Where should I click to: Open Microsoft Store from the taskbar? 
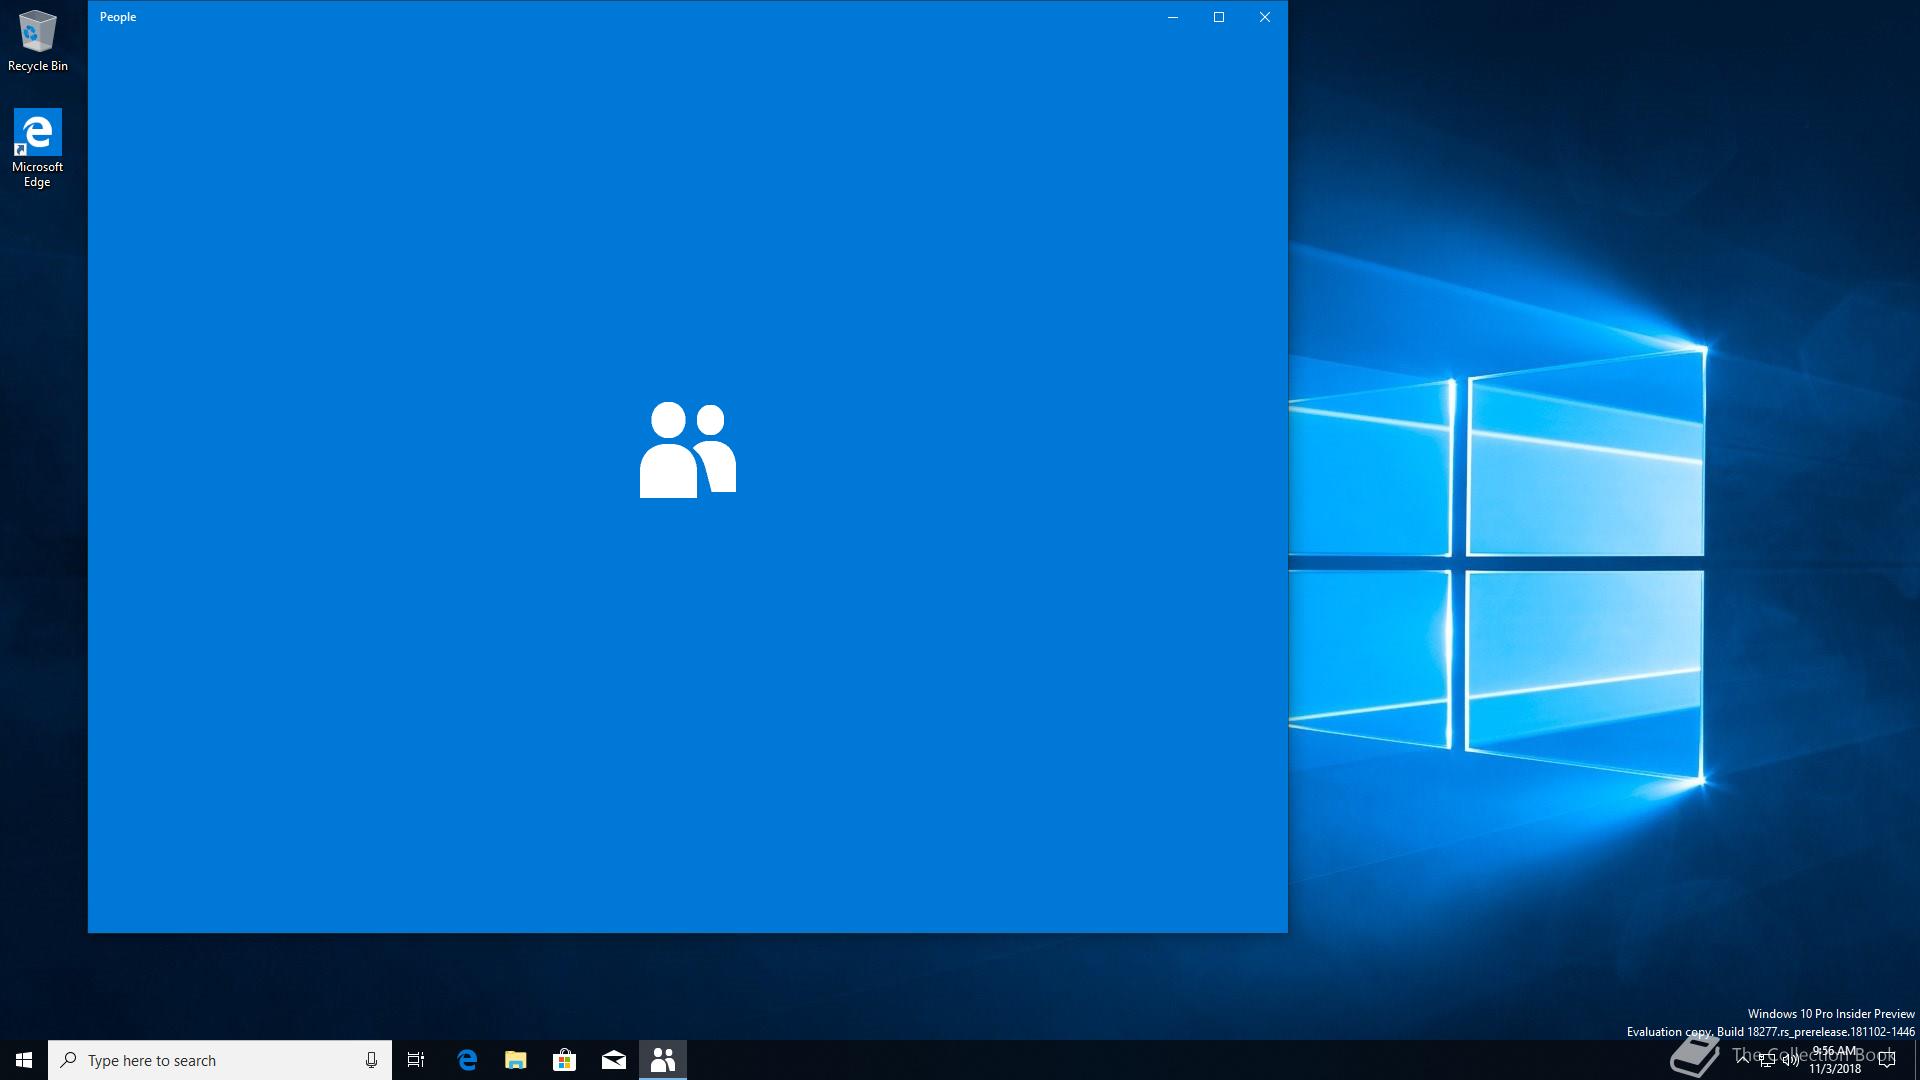tap(565, 1060)
